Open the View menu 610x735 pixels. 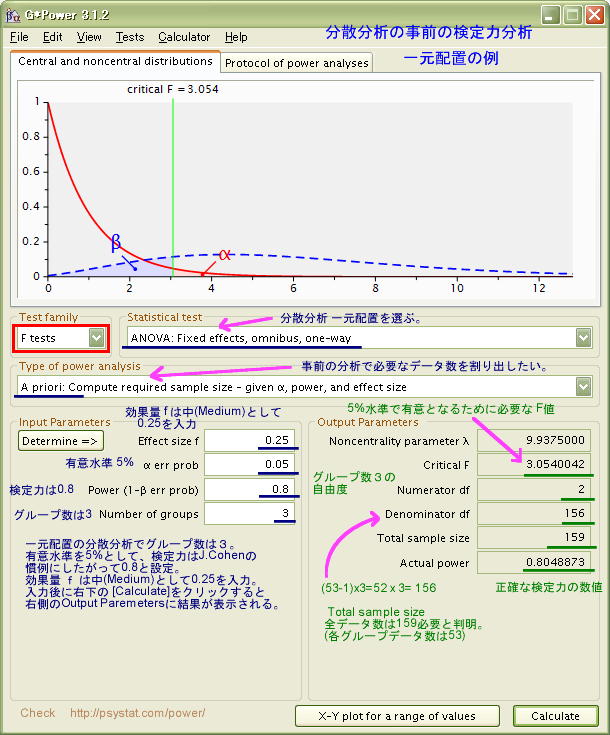(x=89, y=37)
